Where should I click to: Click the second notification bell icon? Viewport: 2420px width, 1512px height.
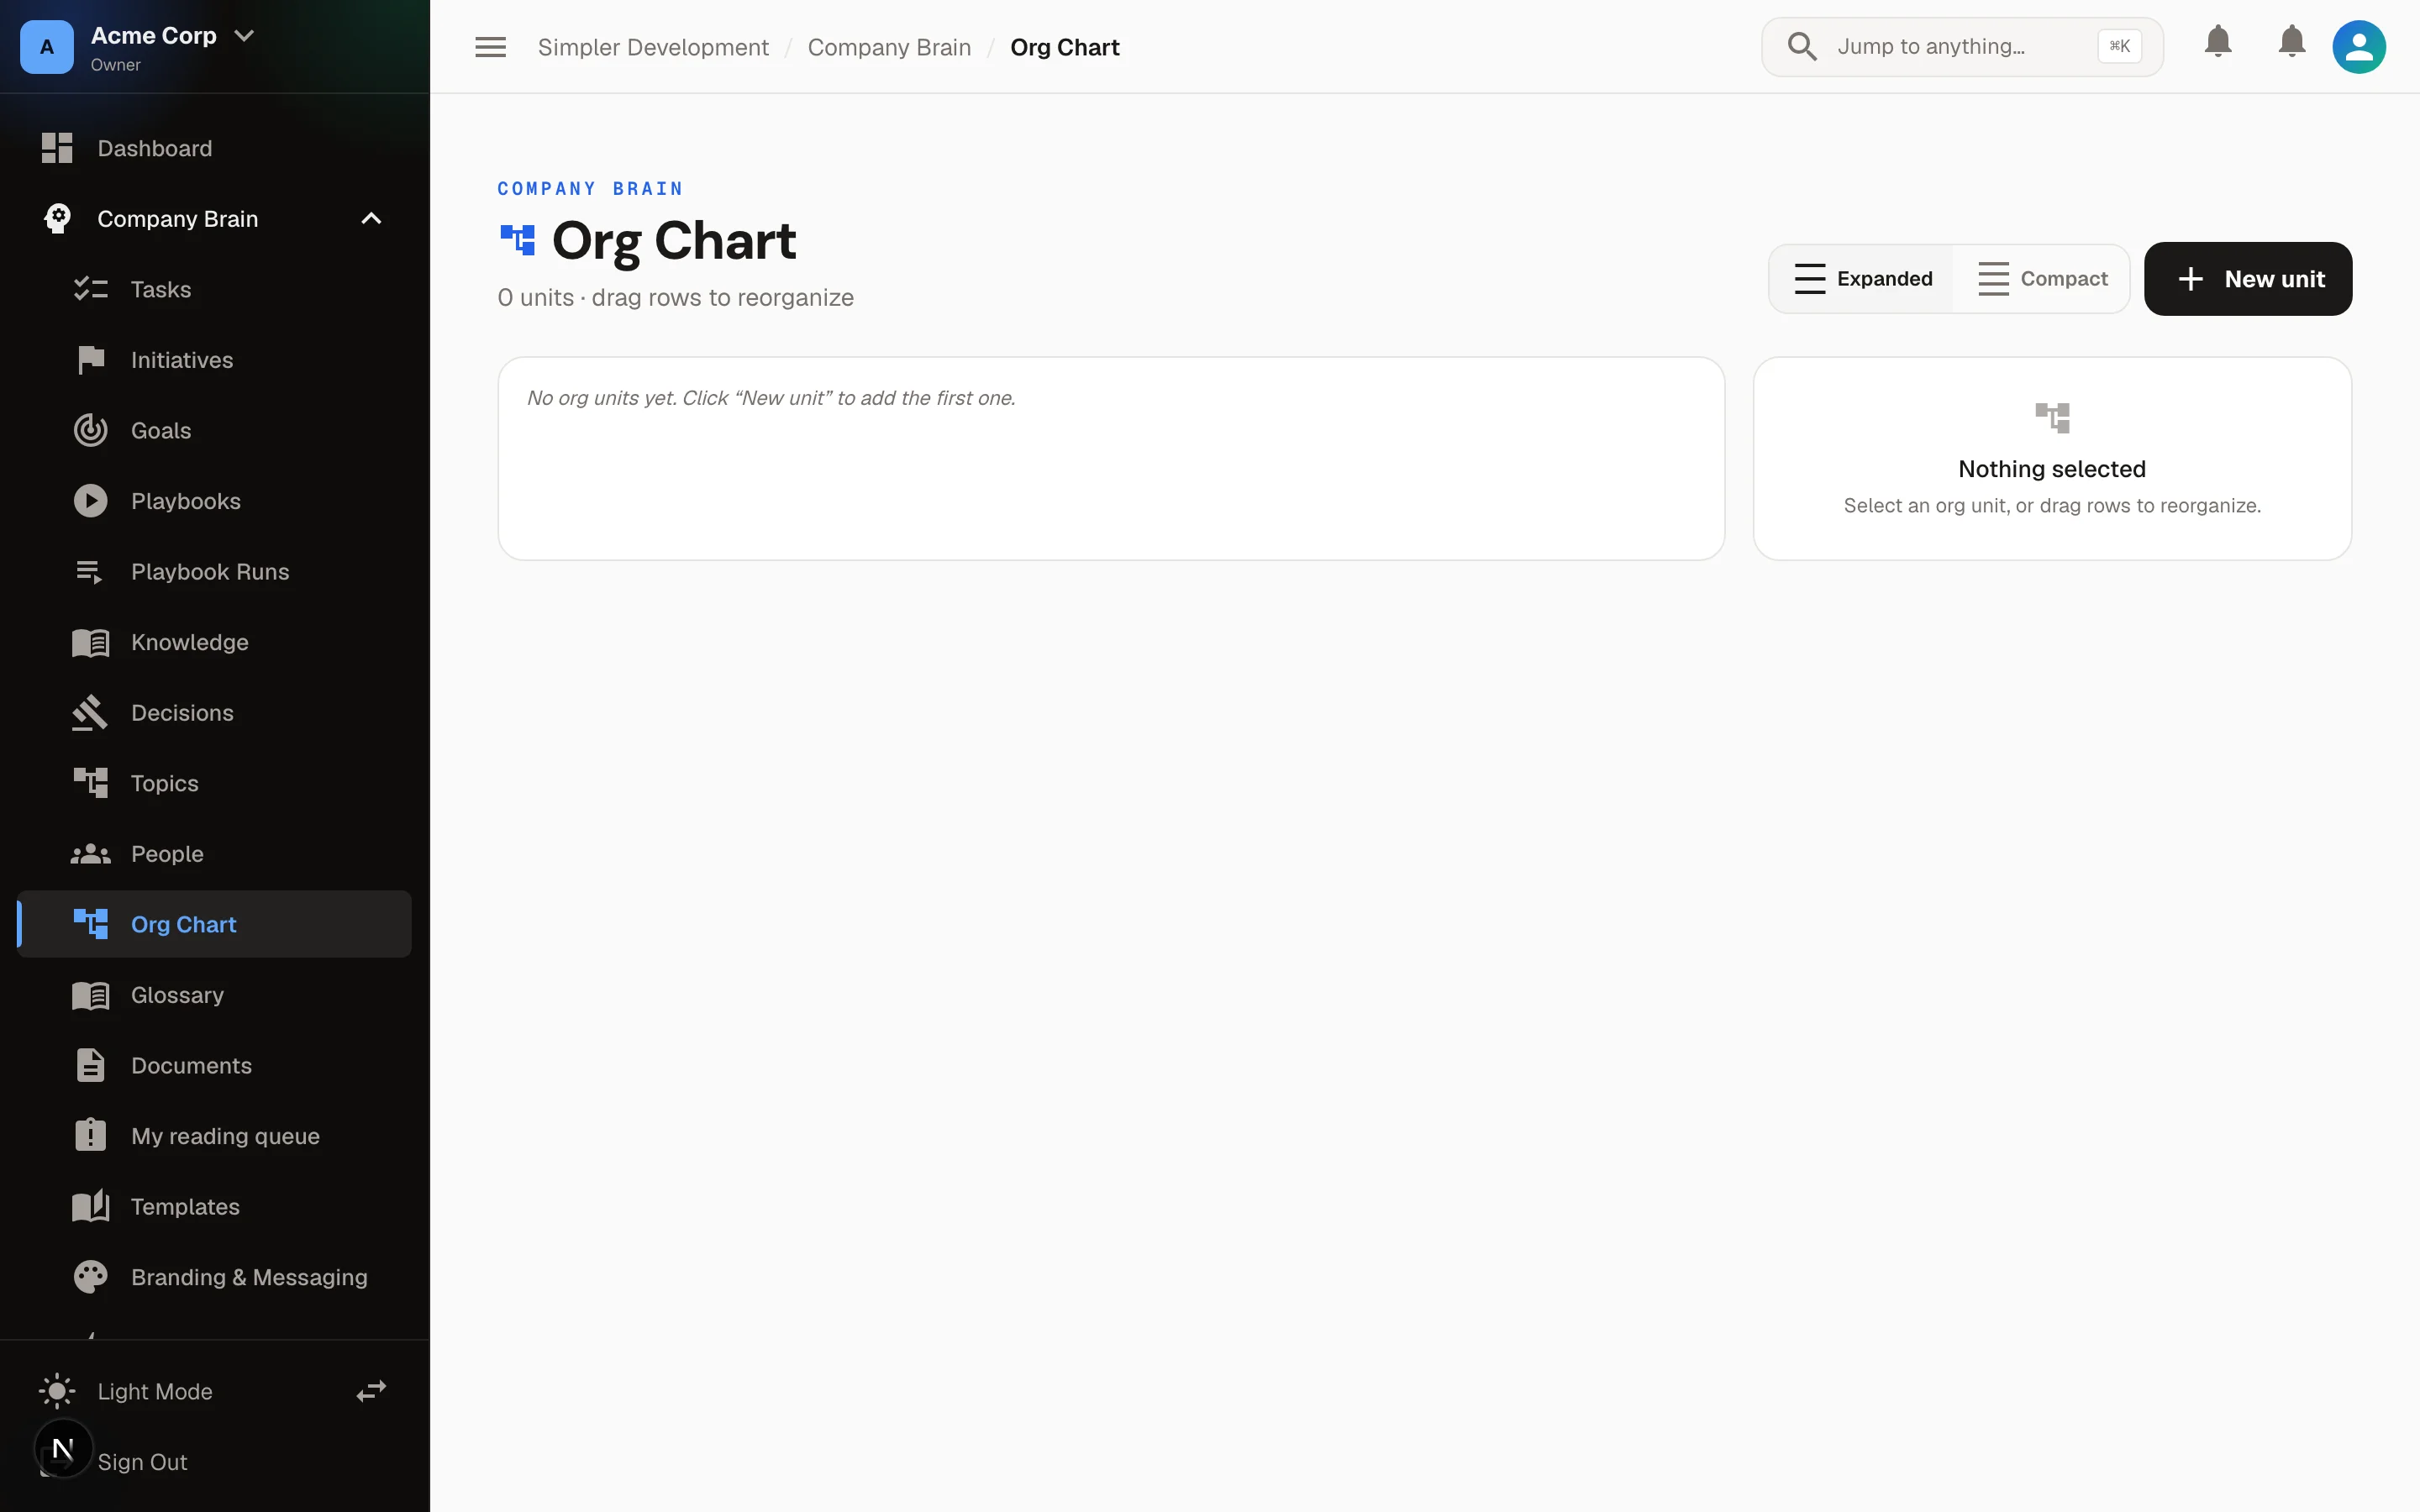(2291, 42)
